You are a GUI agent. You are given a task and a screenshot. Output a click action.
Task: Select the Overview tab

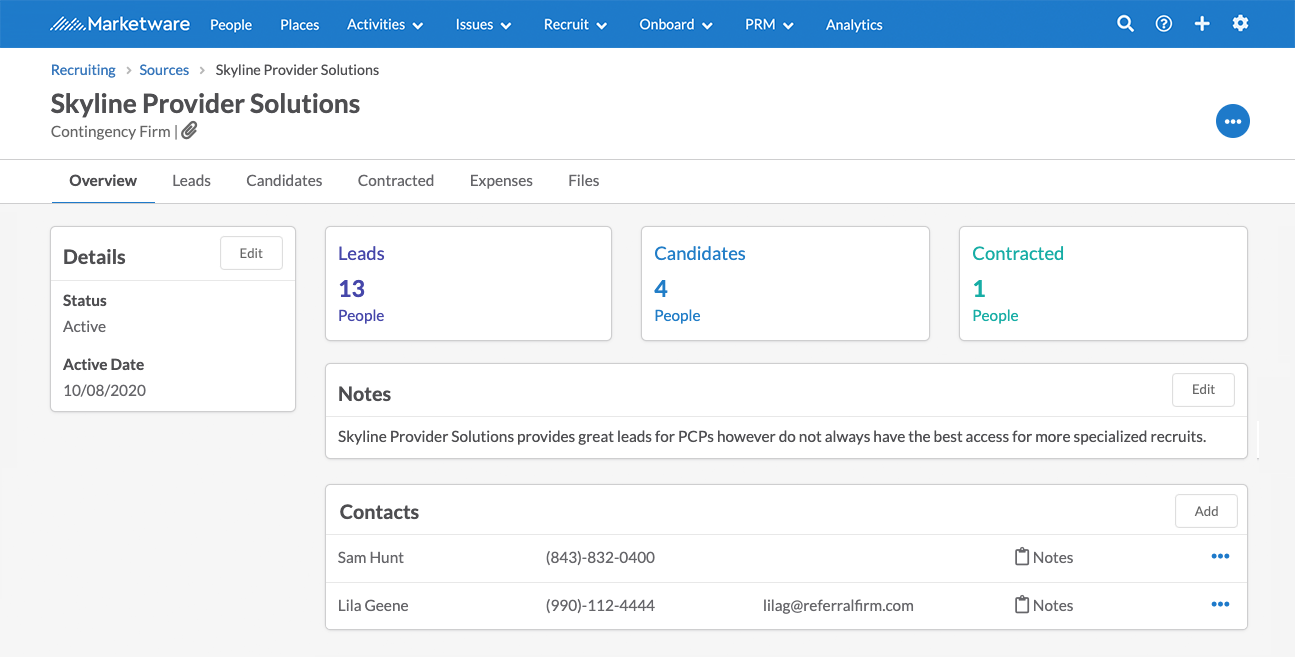(x=103, y=181)
